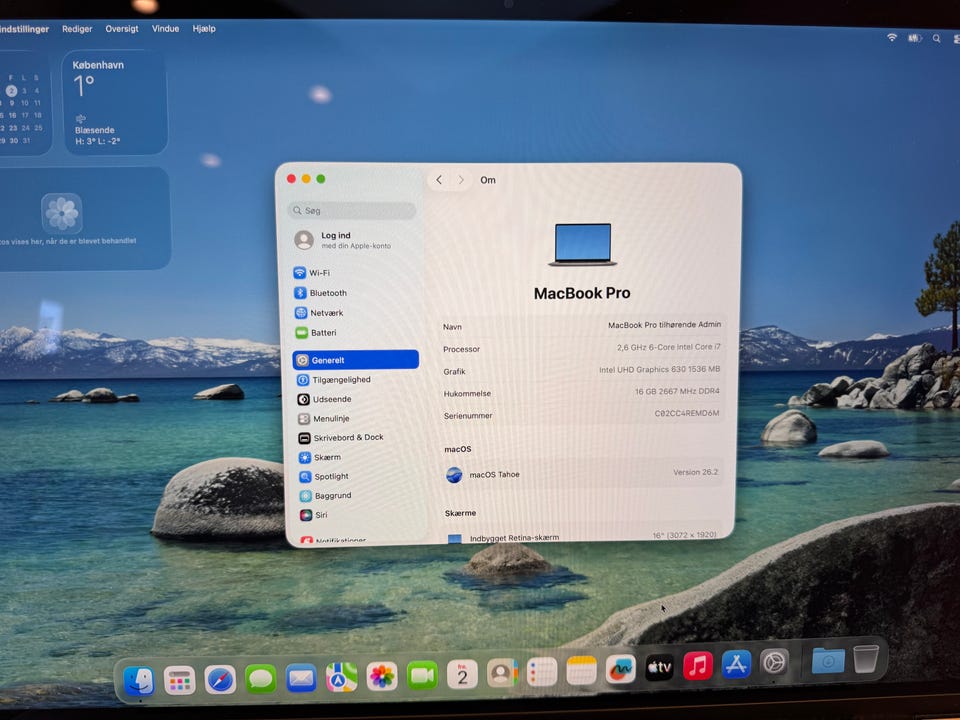The image size is (960, 720).
Task: Open Messages in the Dock
Action: point(260,679)
